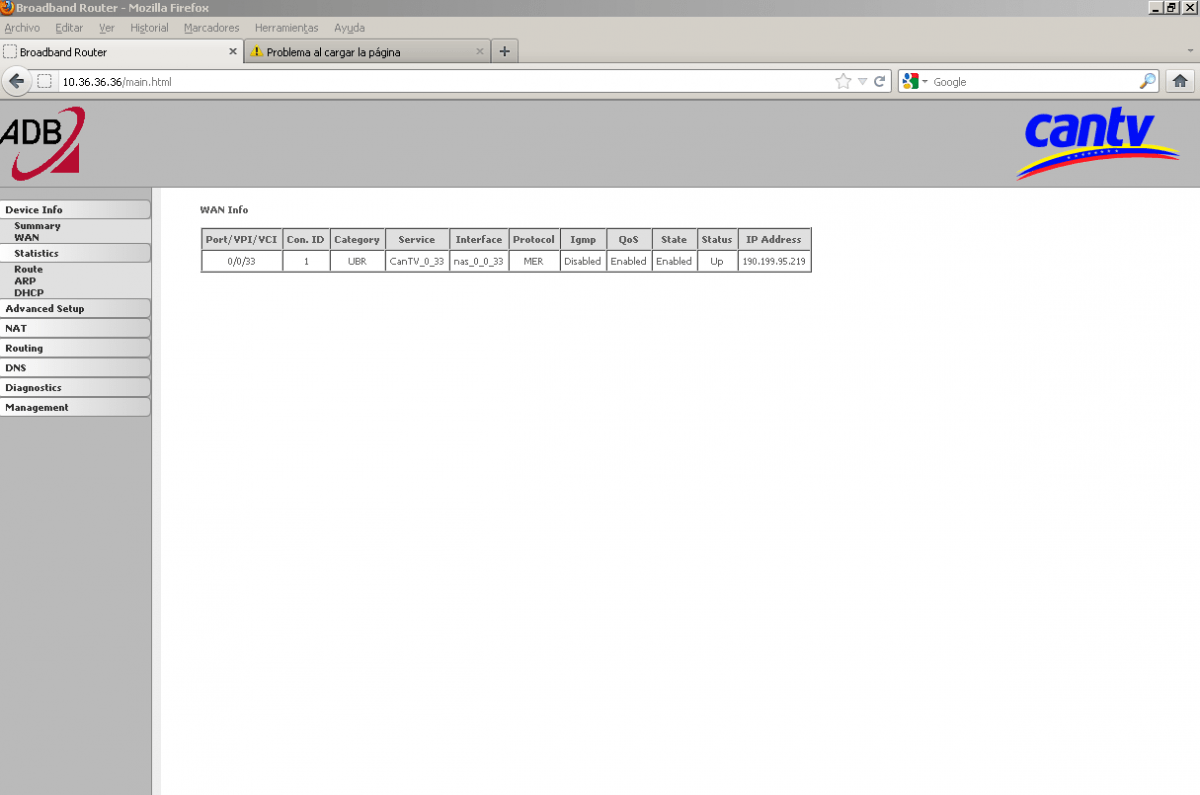Viewport: 1200px width, 795px height.
Task: Click the Up status cell
Action: click(717, 261)
